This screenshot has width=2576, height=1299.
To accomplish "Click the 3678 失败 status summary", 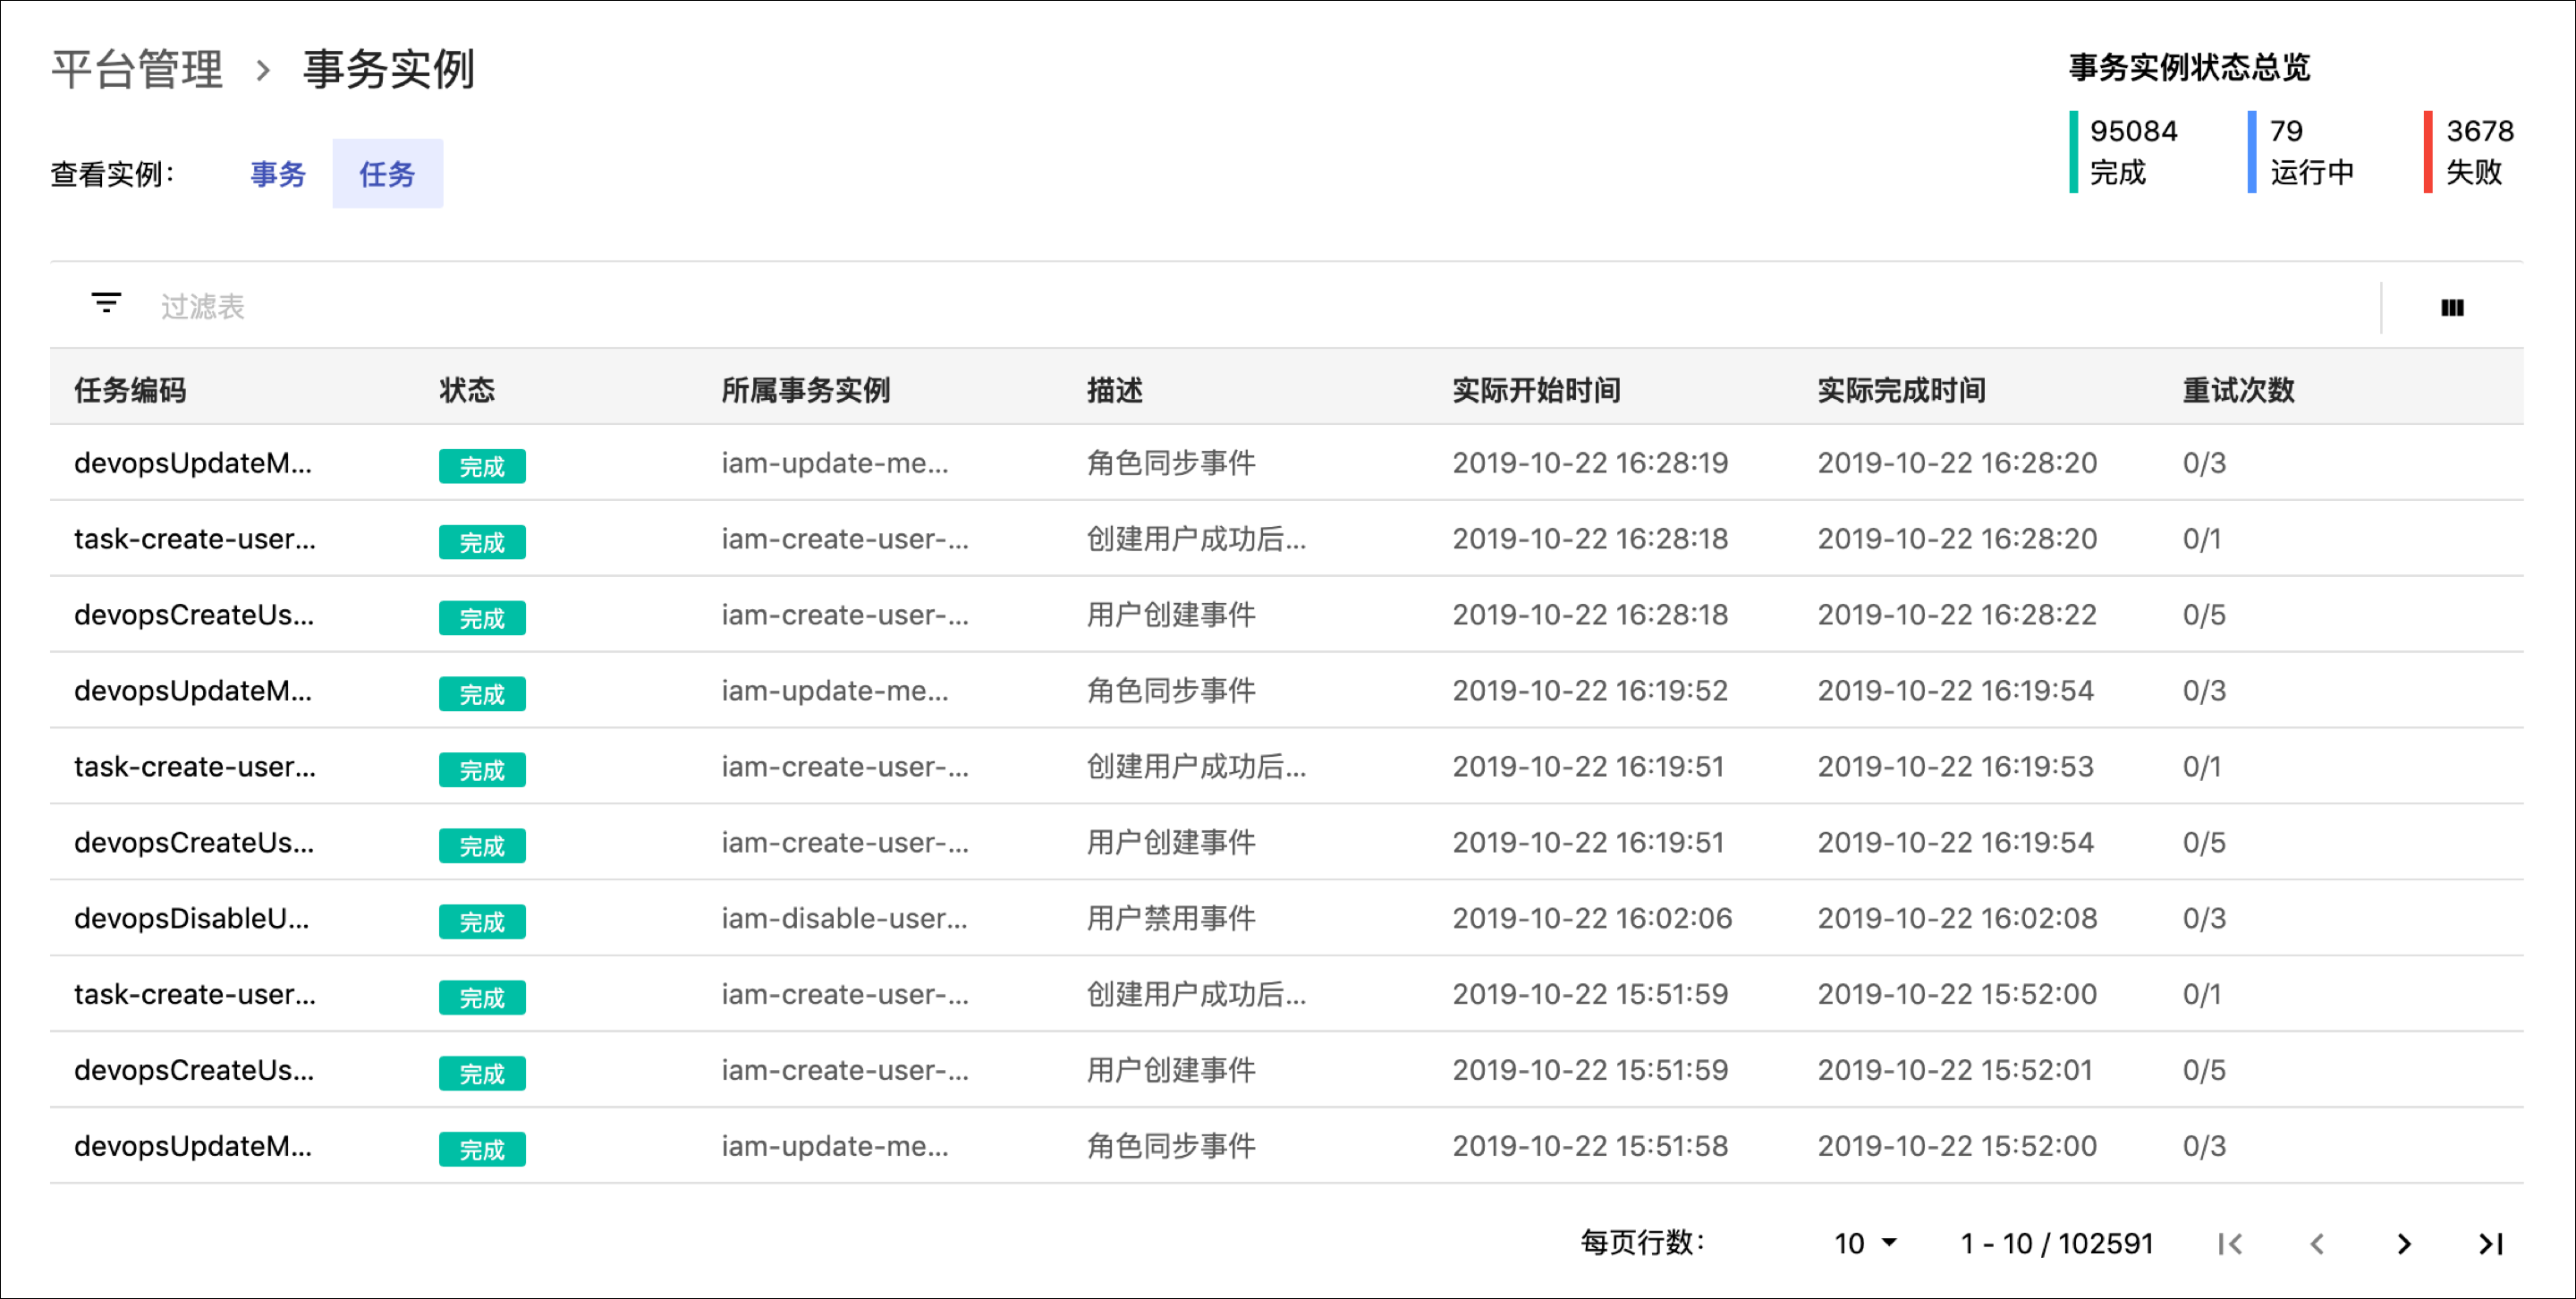I will [2470, 151].
